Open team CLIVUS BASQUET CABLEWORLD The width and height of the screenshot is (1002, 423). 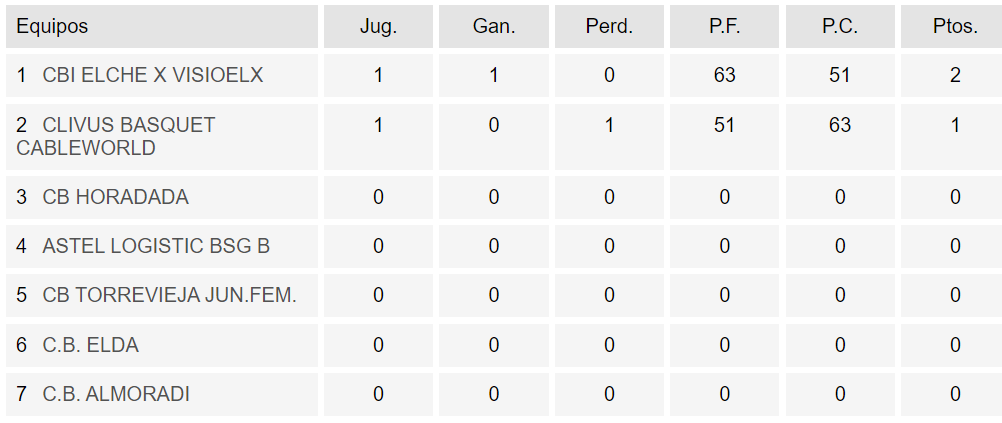click(116, 136)
